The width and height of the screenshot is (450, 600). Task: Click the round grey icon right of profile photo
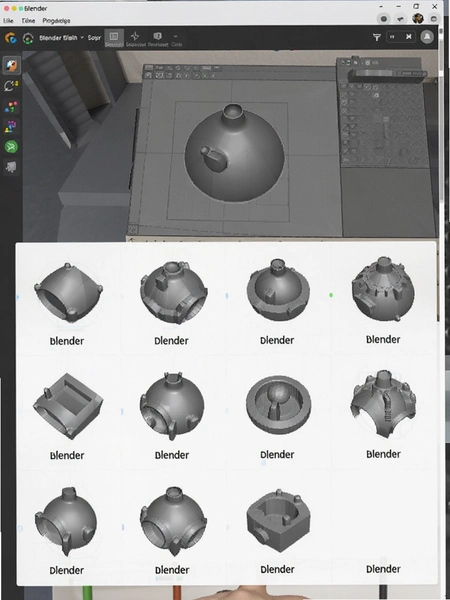[434, 18]
